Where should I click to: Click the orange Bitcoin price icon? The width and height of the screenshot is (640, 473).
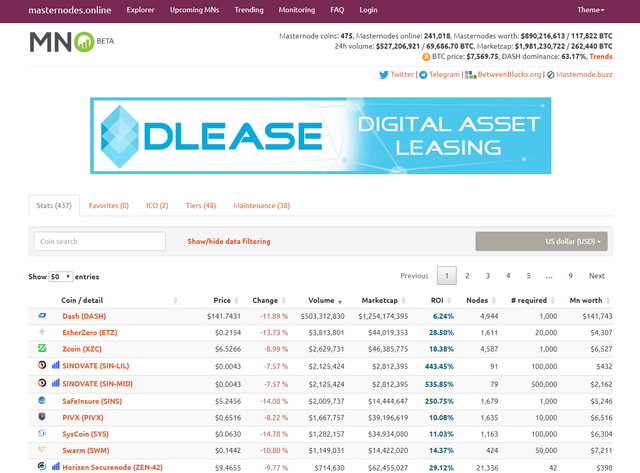pos(426,57)
